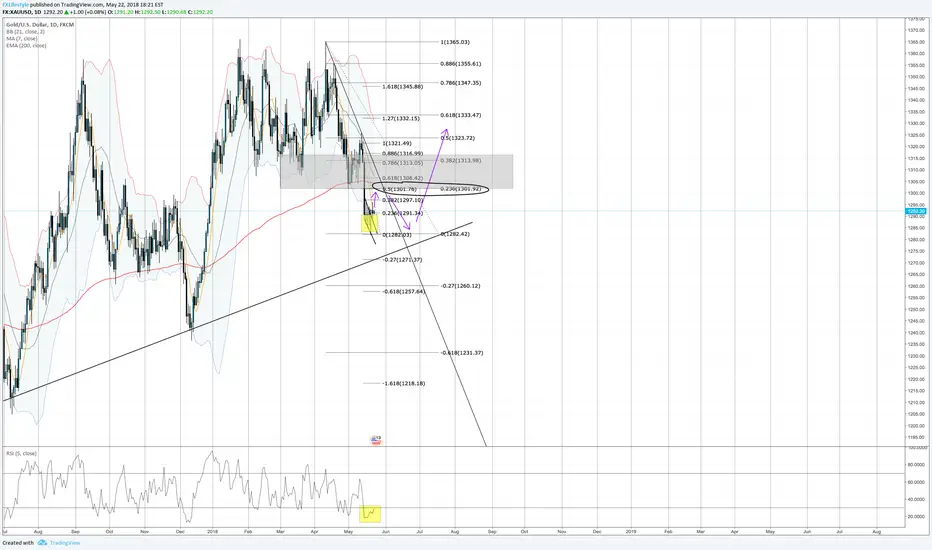Click the 60.0000 level on RSI axis

point(915,482)
